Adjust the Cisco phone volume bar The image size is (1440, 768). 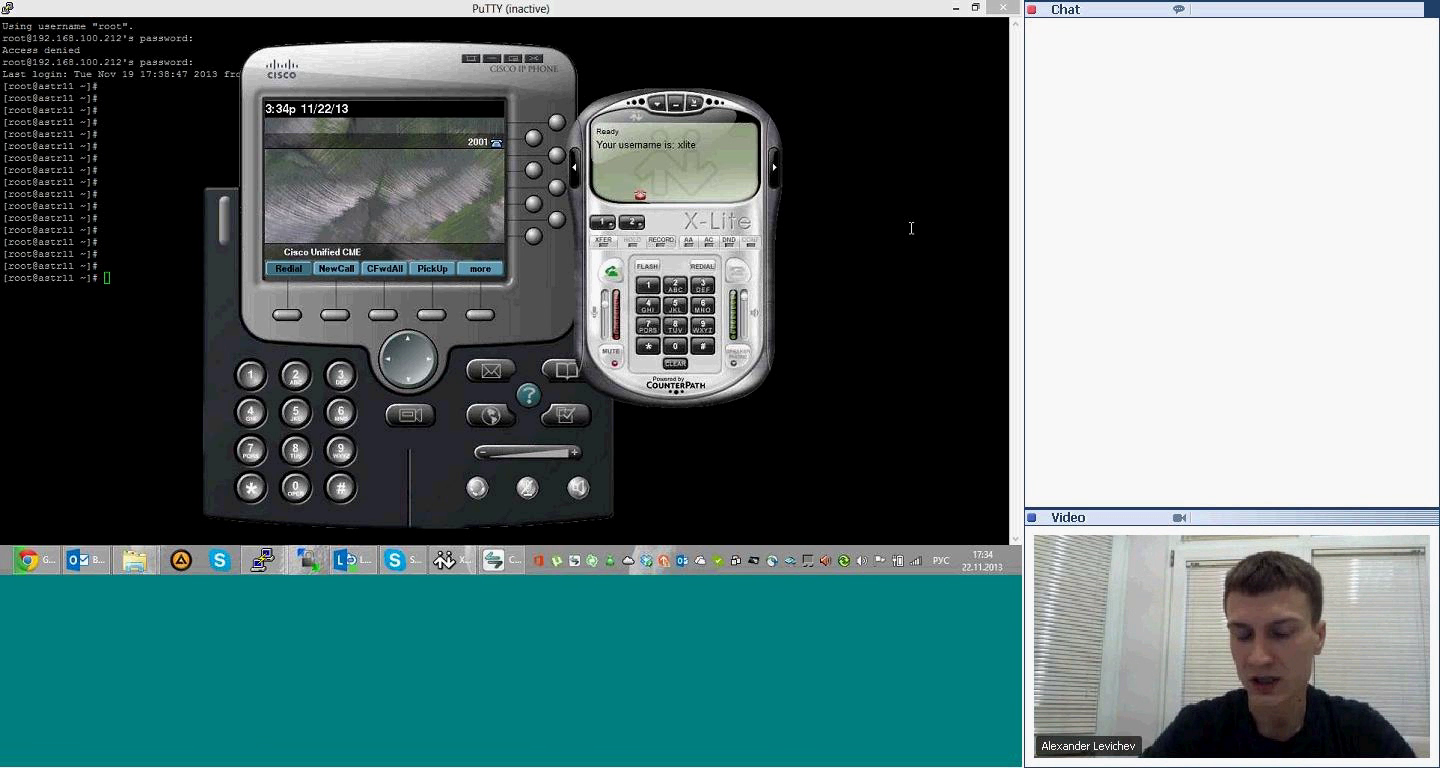pyautogui.click(x=527, y=453)
